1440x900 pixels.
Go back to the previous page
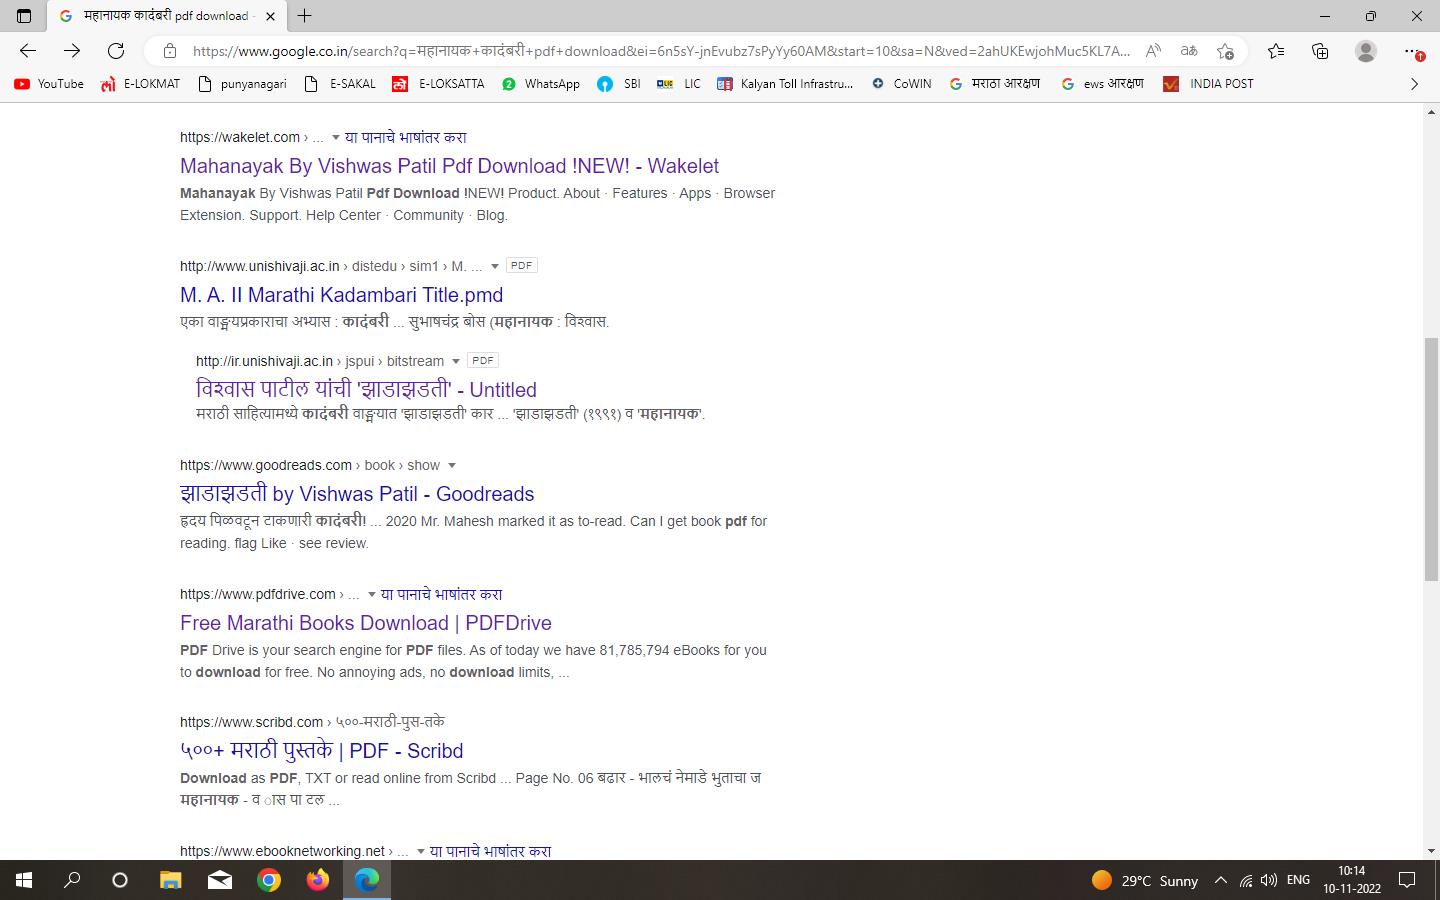[x=28, y=51]
